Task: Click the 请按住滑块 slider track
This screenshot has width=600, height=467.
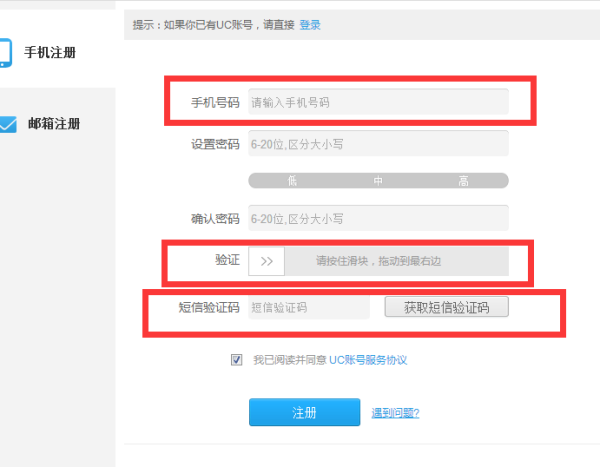Action: click(x=396, y=261)
